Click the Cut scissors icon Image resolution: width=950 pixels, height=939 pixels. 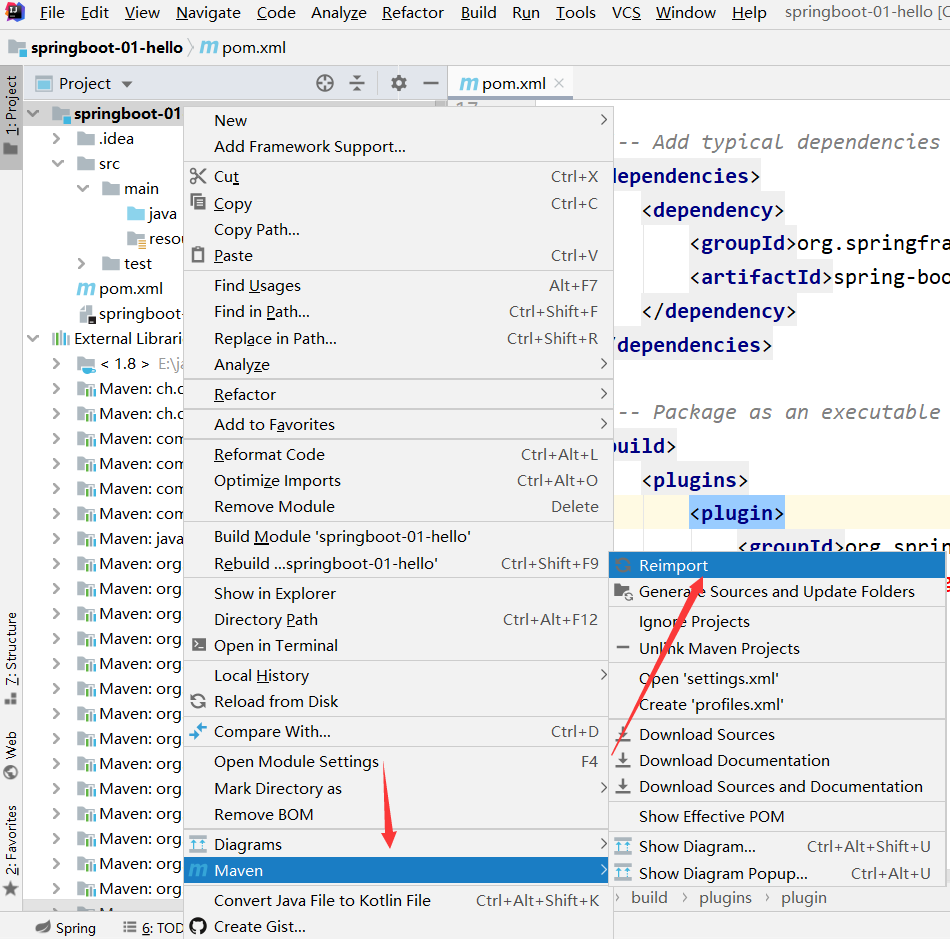[198, 176]
